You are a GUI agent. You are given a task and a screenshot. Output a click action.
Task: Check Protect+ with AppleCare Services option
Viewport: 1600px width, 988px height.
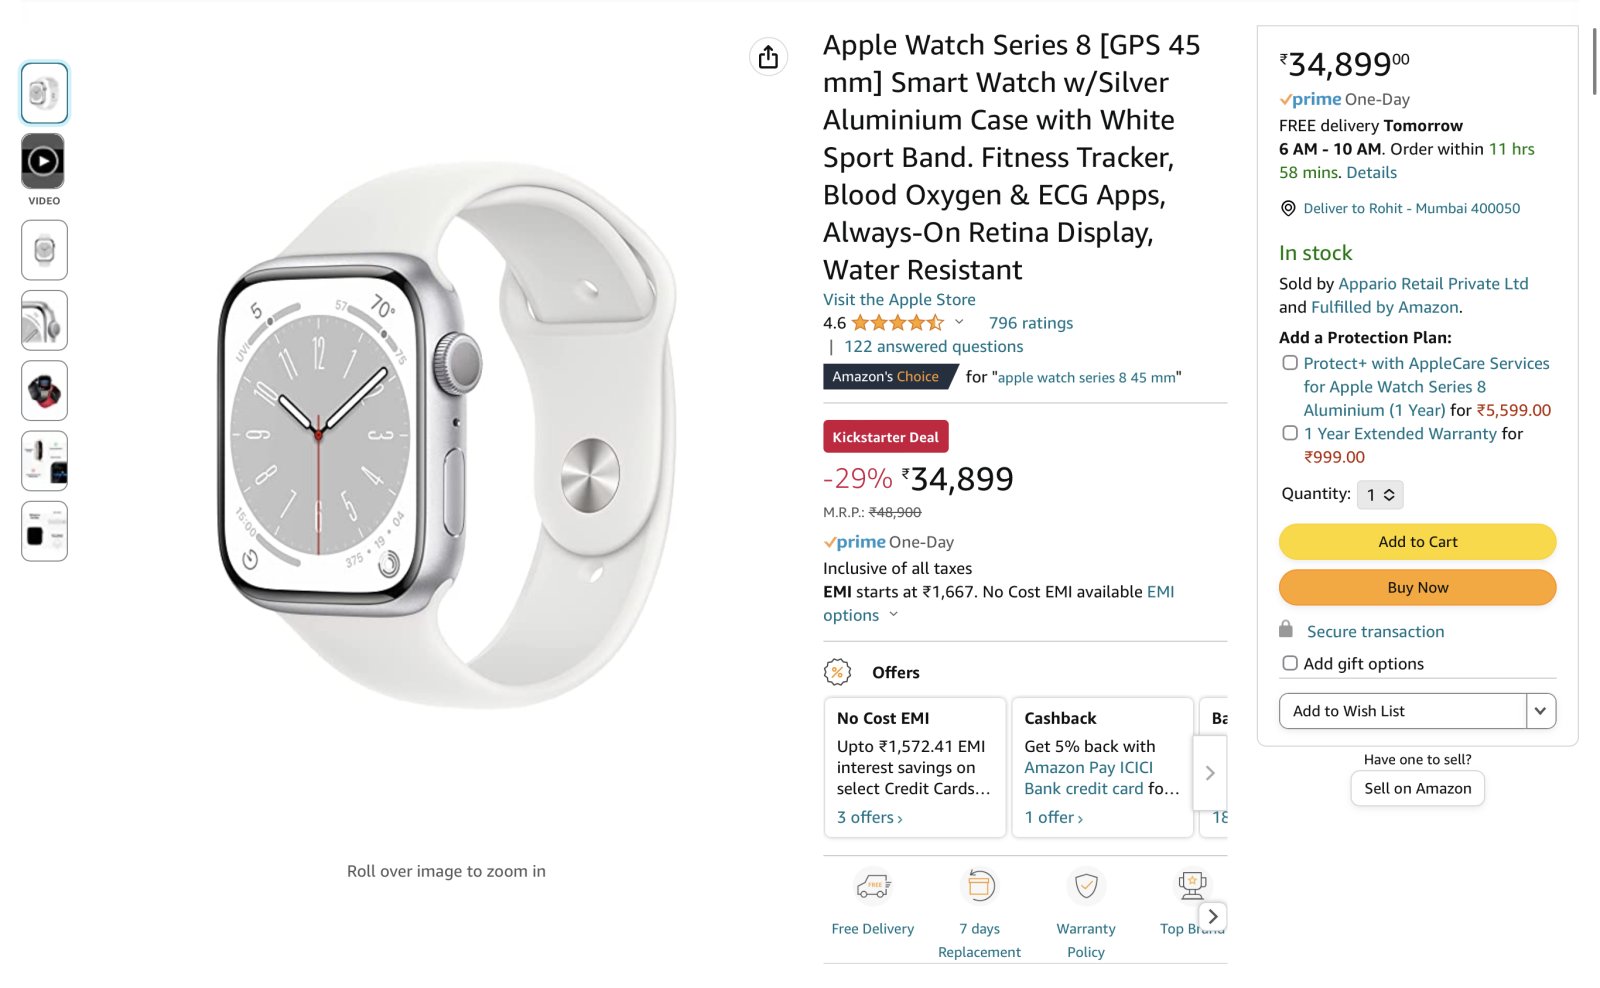1290,363
